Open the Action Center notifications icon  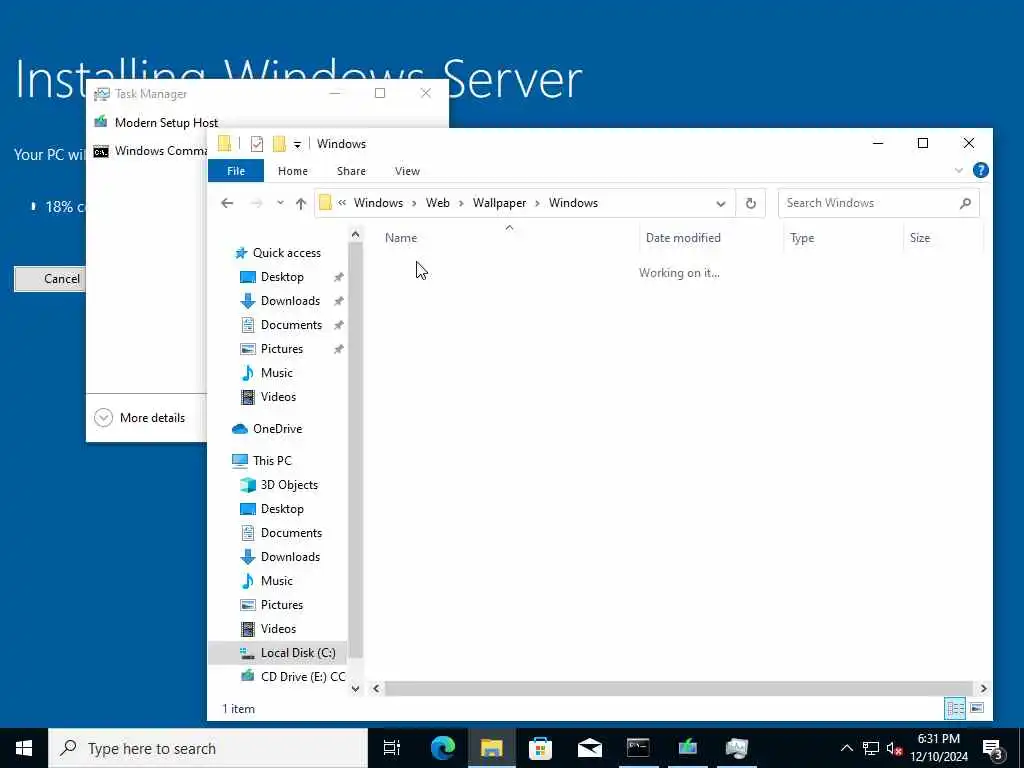click(993, 748)
